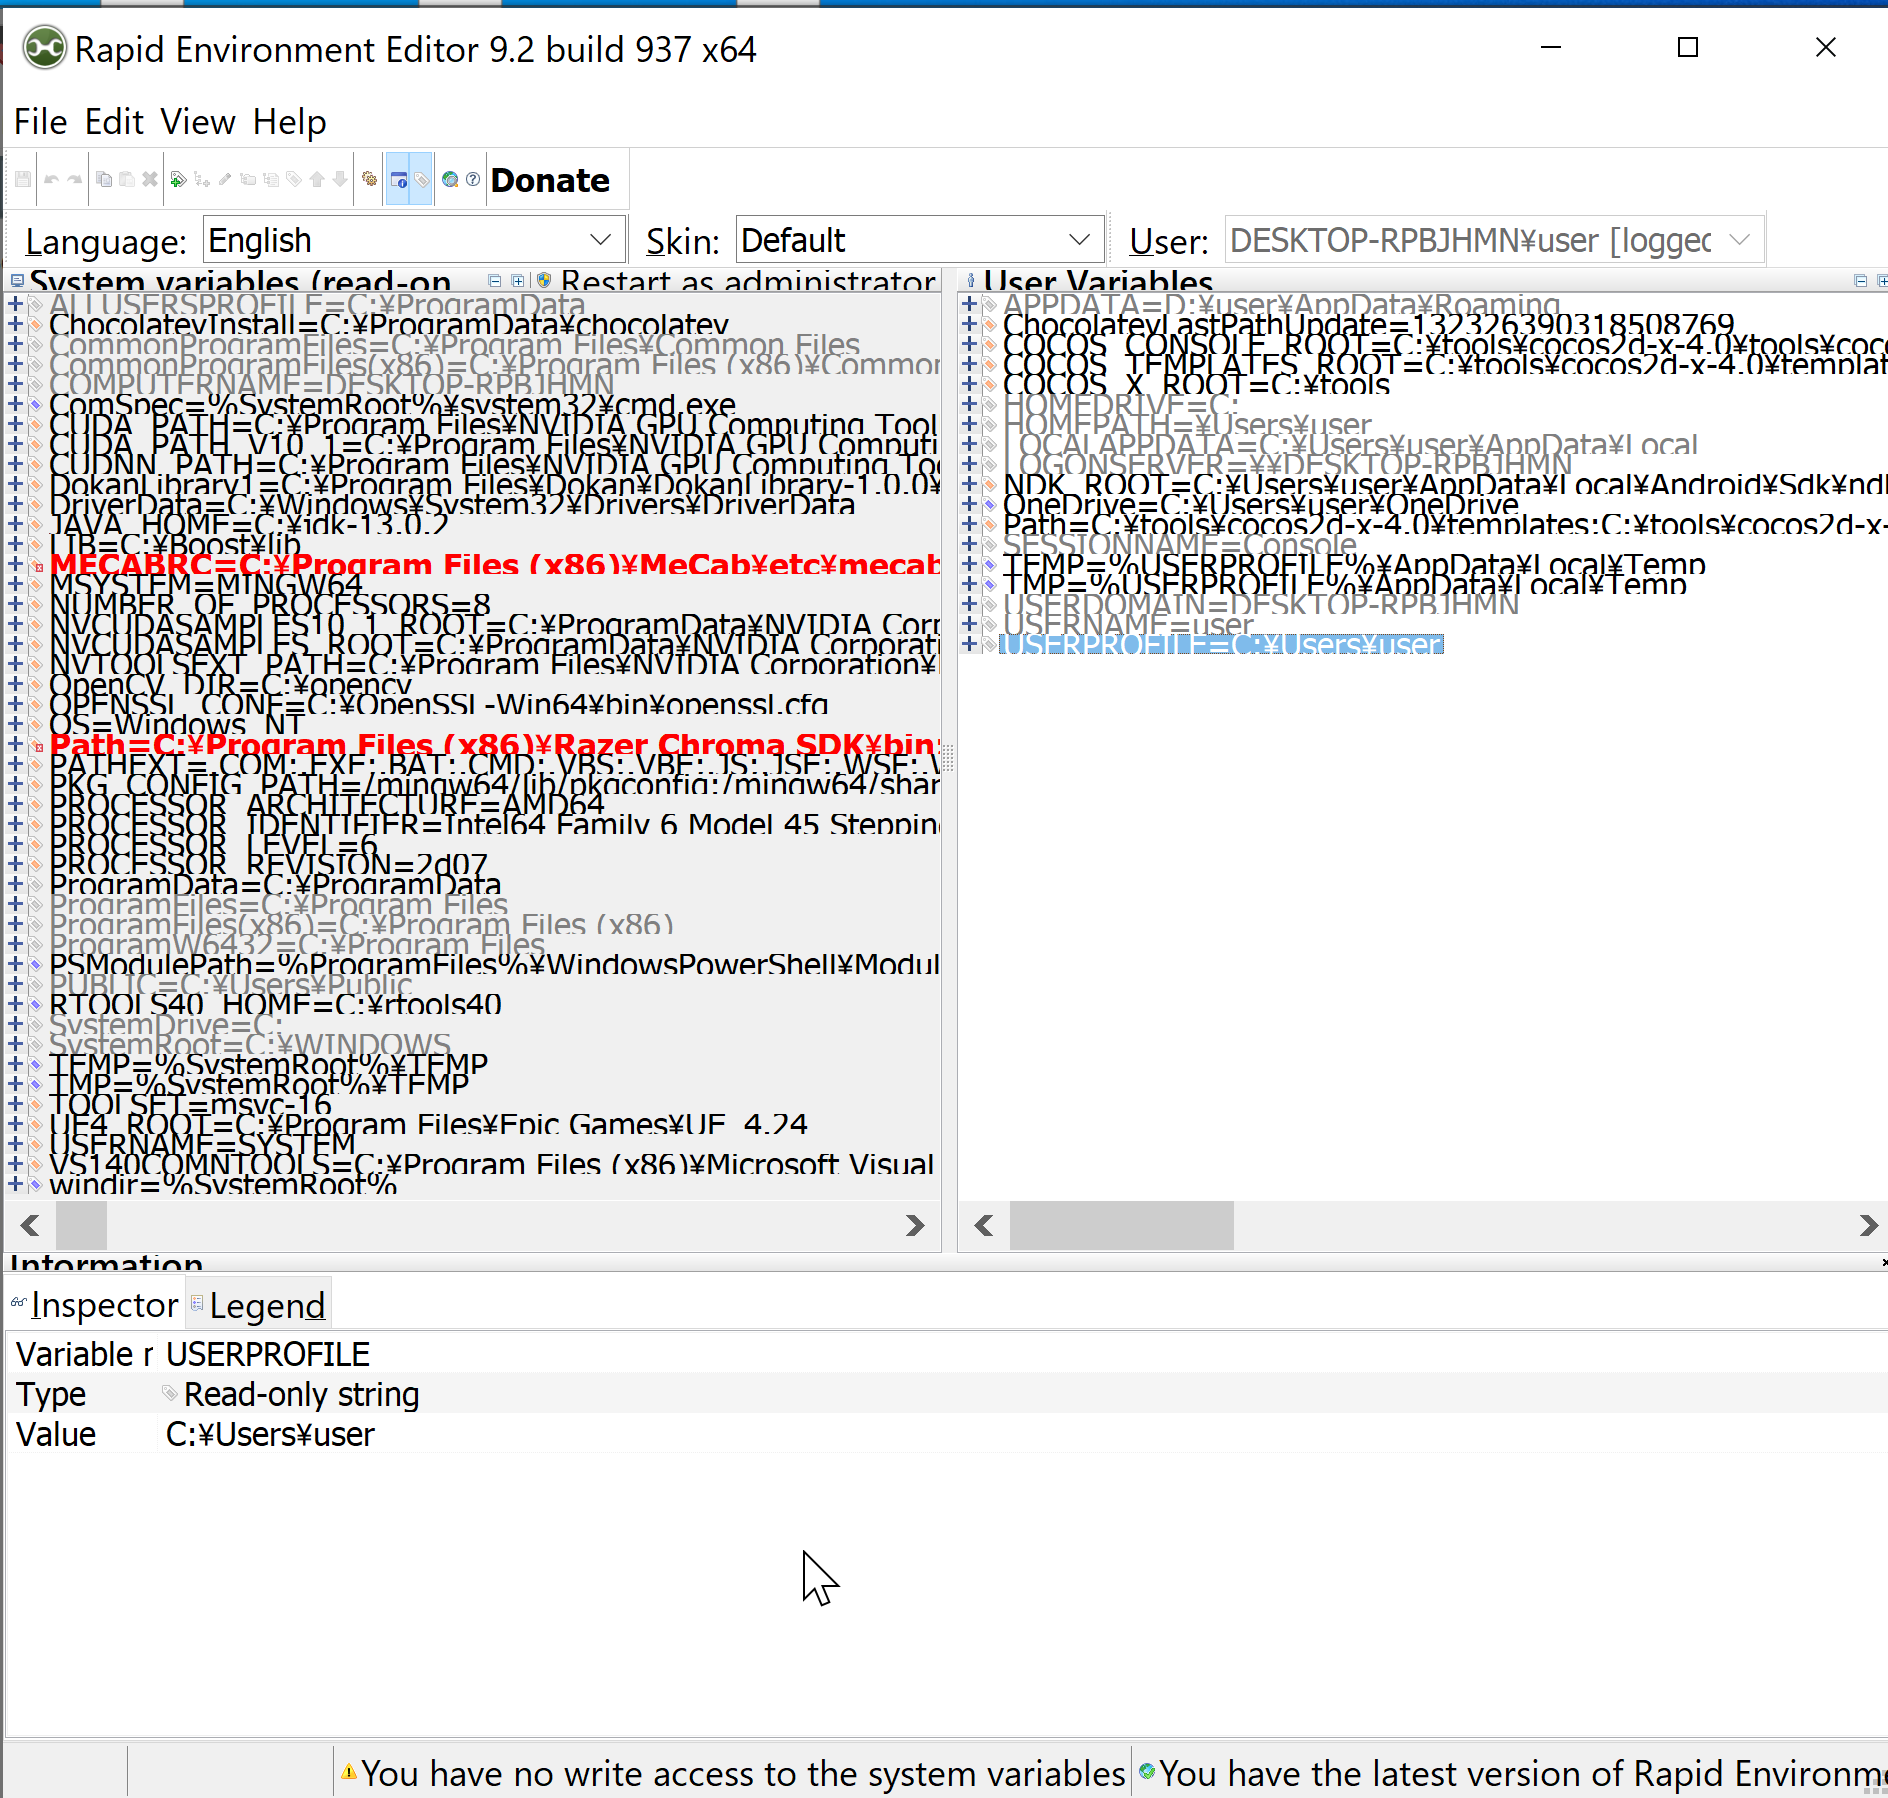Expand the PATHEXT variable node

point(15,764)
